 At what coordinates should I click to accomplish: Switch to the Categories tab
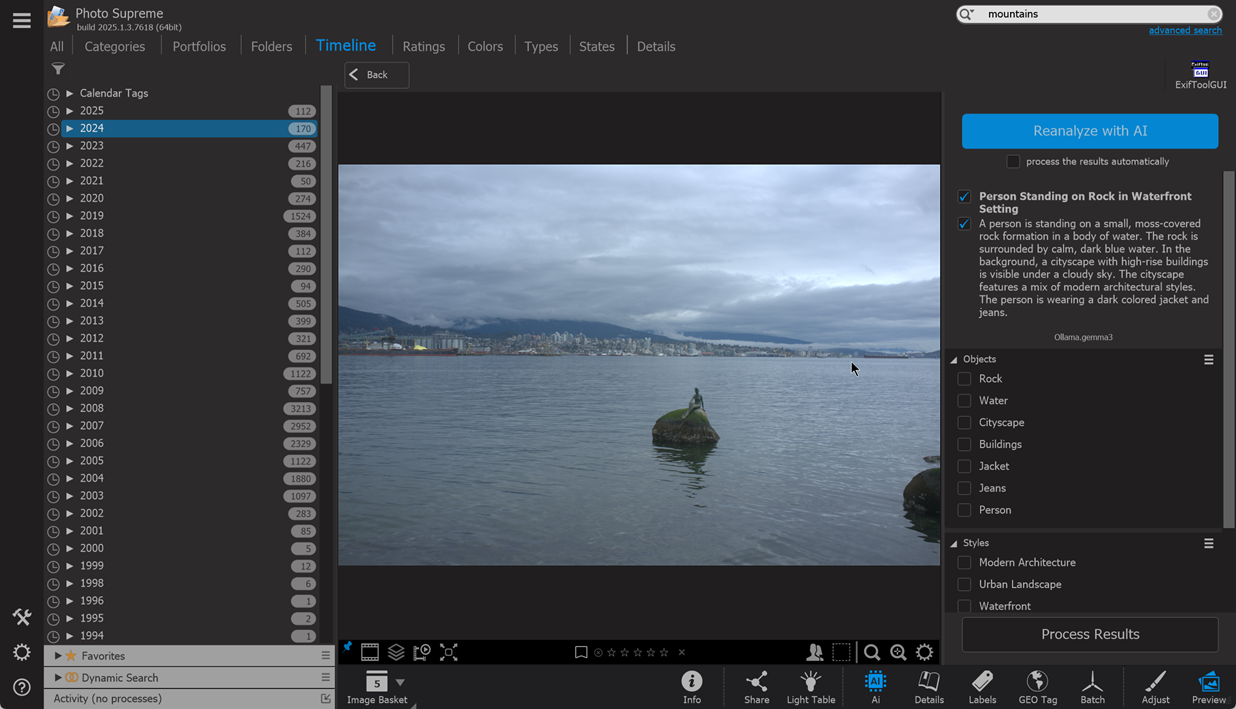[x=115, y=46]
